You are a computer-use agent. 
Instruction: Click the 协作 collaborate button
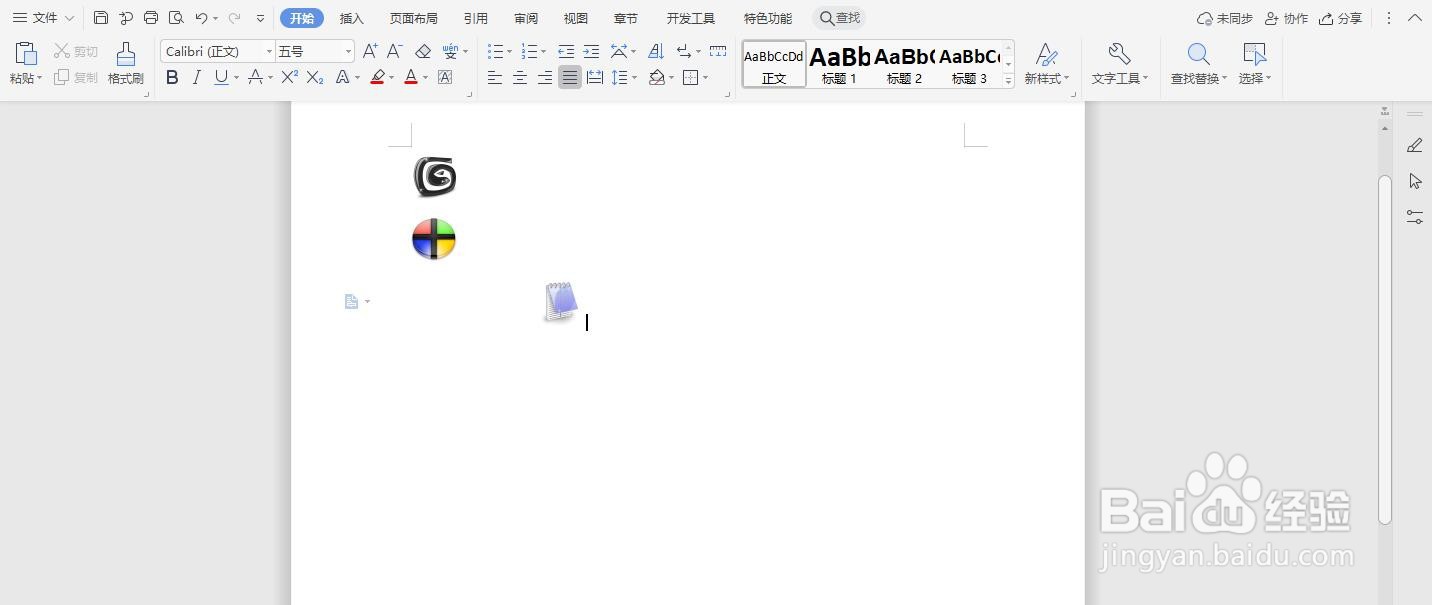1286,18
